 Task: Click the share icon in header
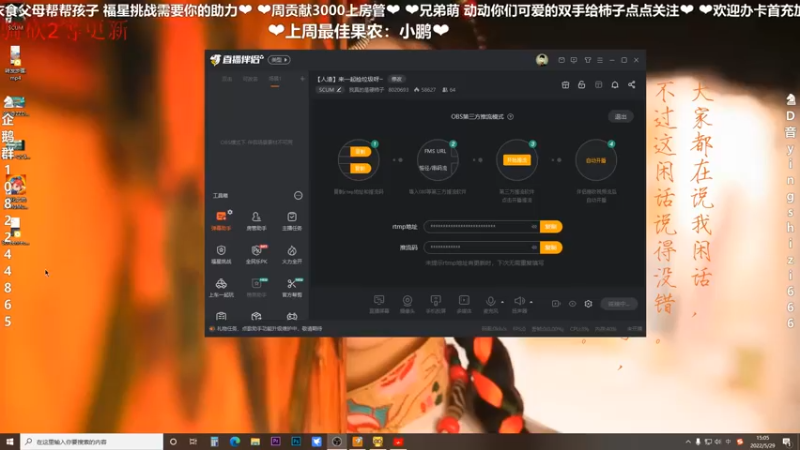tap(632, 85)
